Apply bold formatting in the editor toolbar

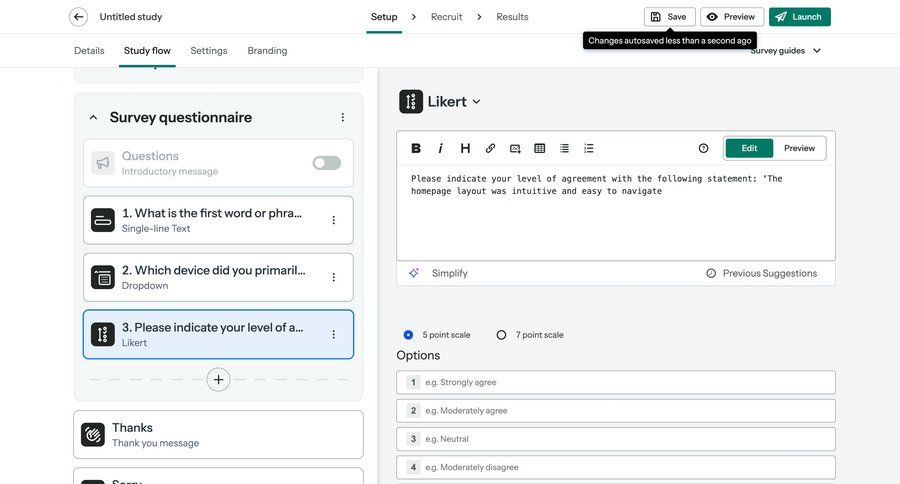[416, 148]
